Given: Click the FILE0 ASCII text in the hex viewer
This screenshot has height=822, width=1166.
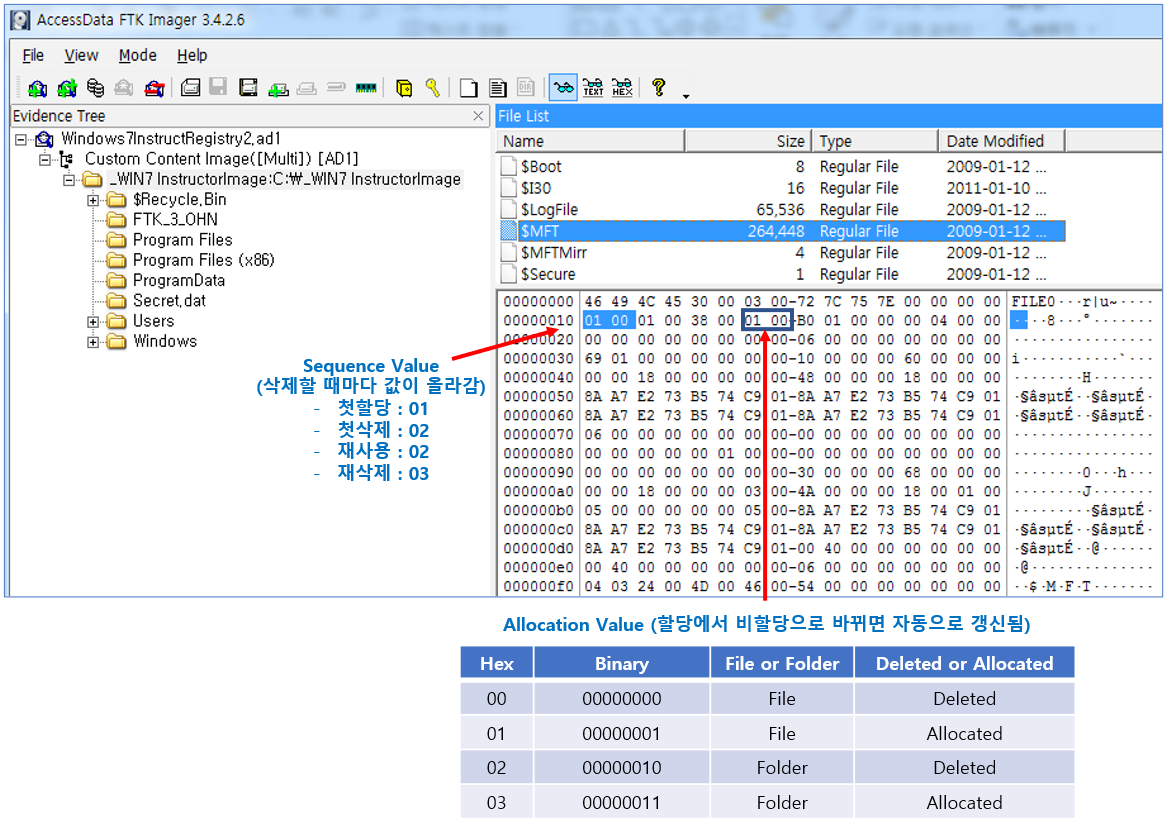Looking at the screenshot, I should pos(1033,301).
